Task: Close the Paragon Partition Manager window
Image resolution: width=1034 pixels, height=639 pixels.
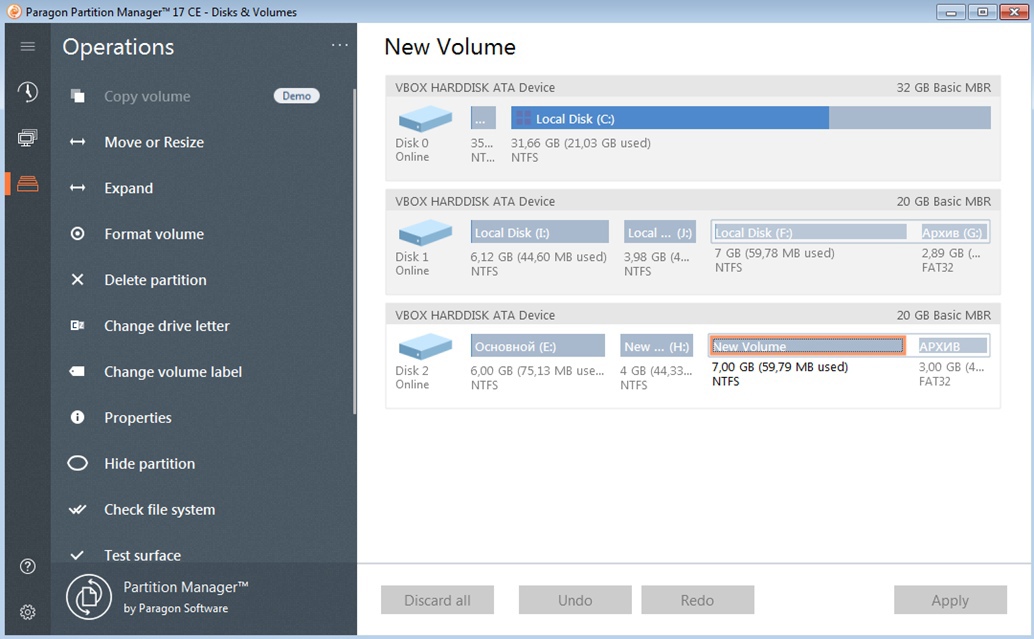Action: 1014,12
